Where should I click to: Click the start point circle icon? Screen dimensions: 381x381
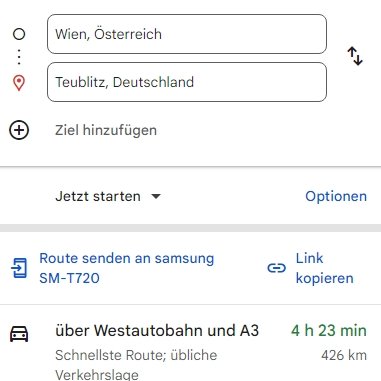(19, 34)
